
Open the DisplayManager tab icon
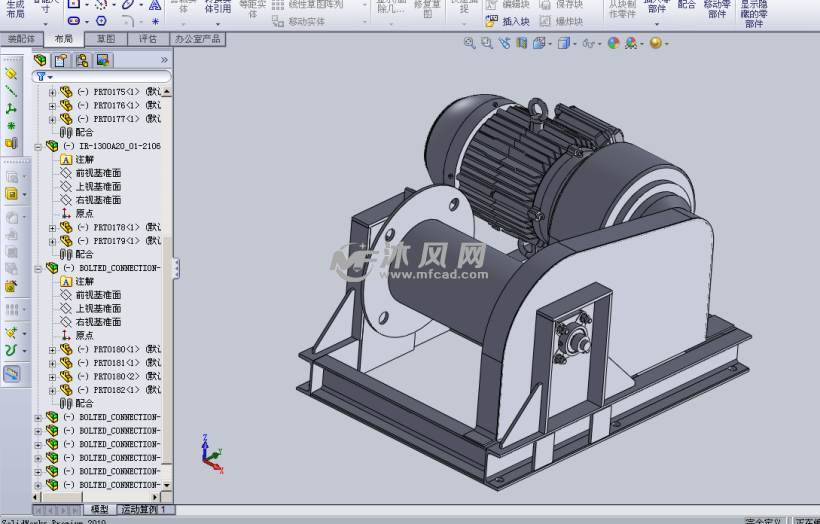[x=102, y=60]
